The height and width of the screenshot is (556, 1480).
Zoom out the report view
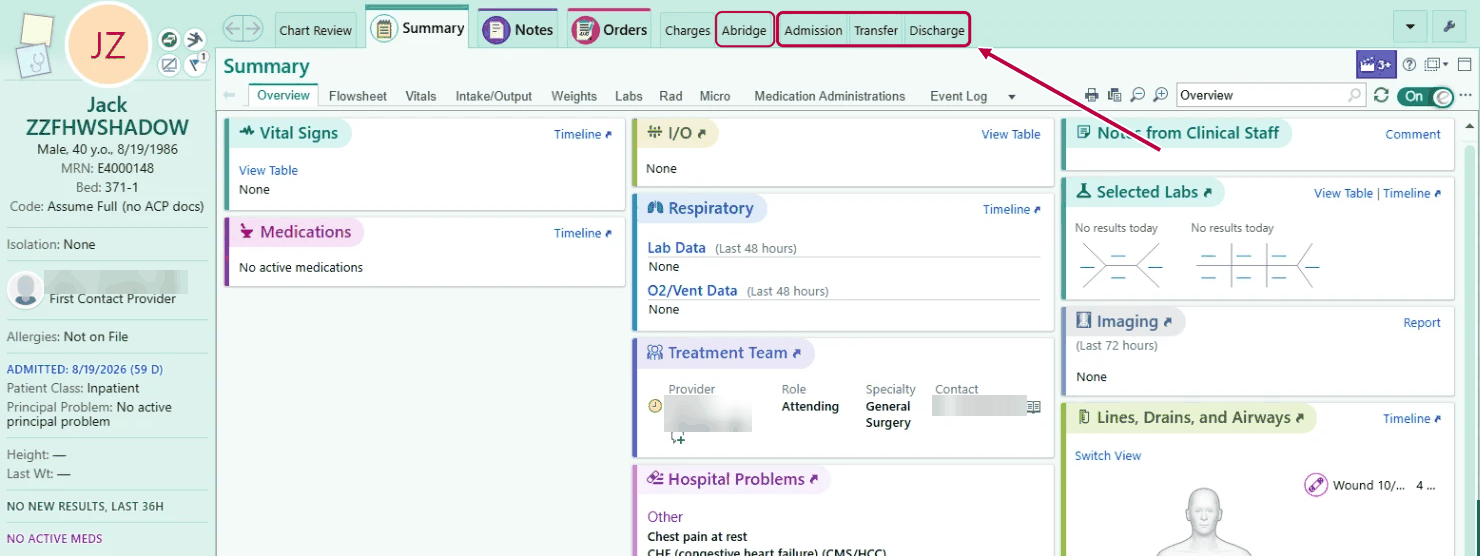[1137, 95]
